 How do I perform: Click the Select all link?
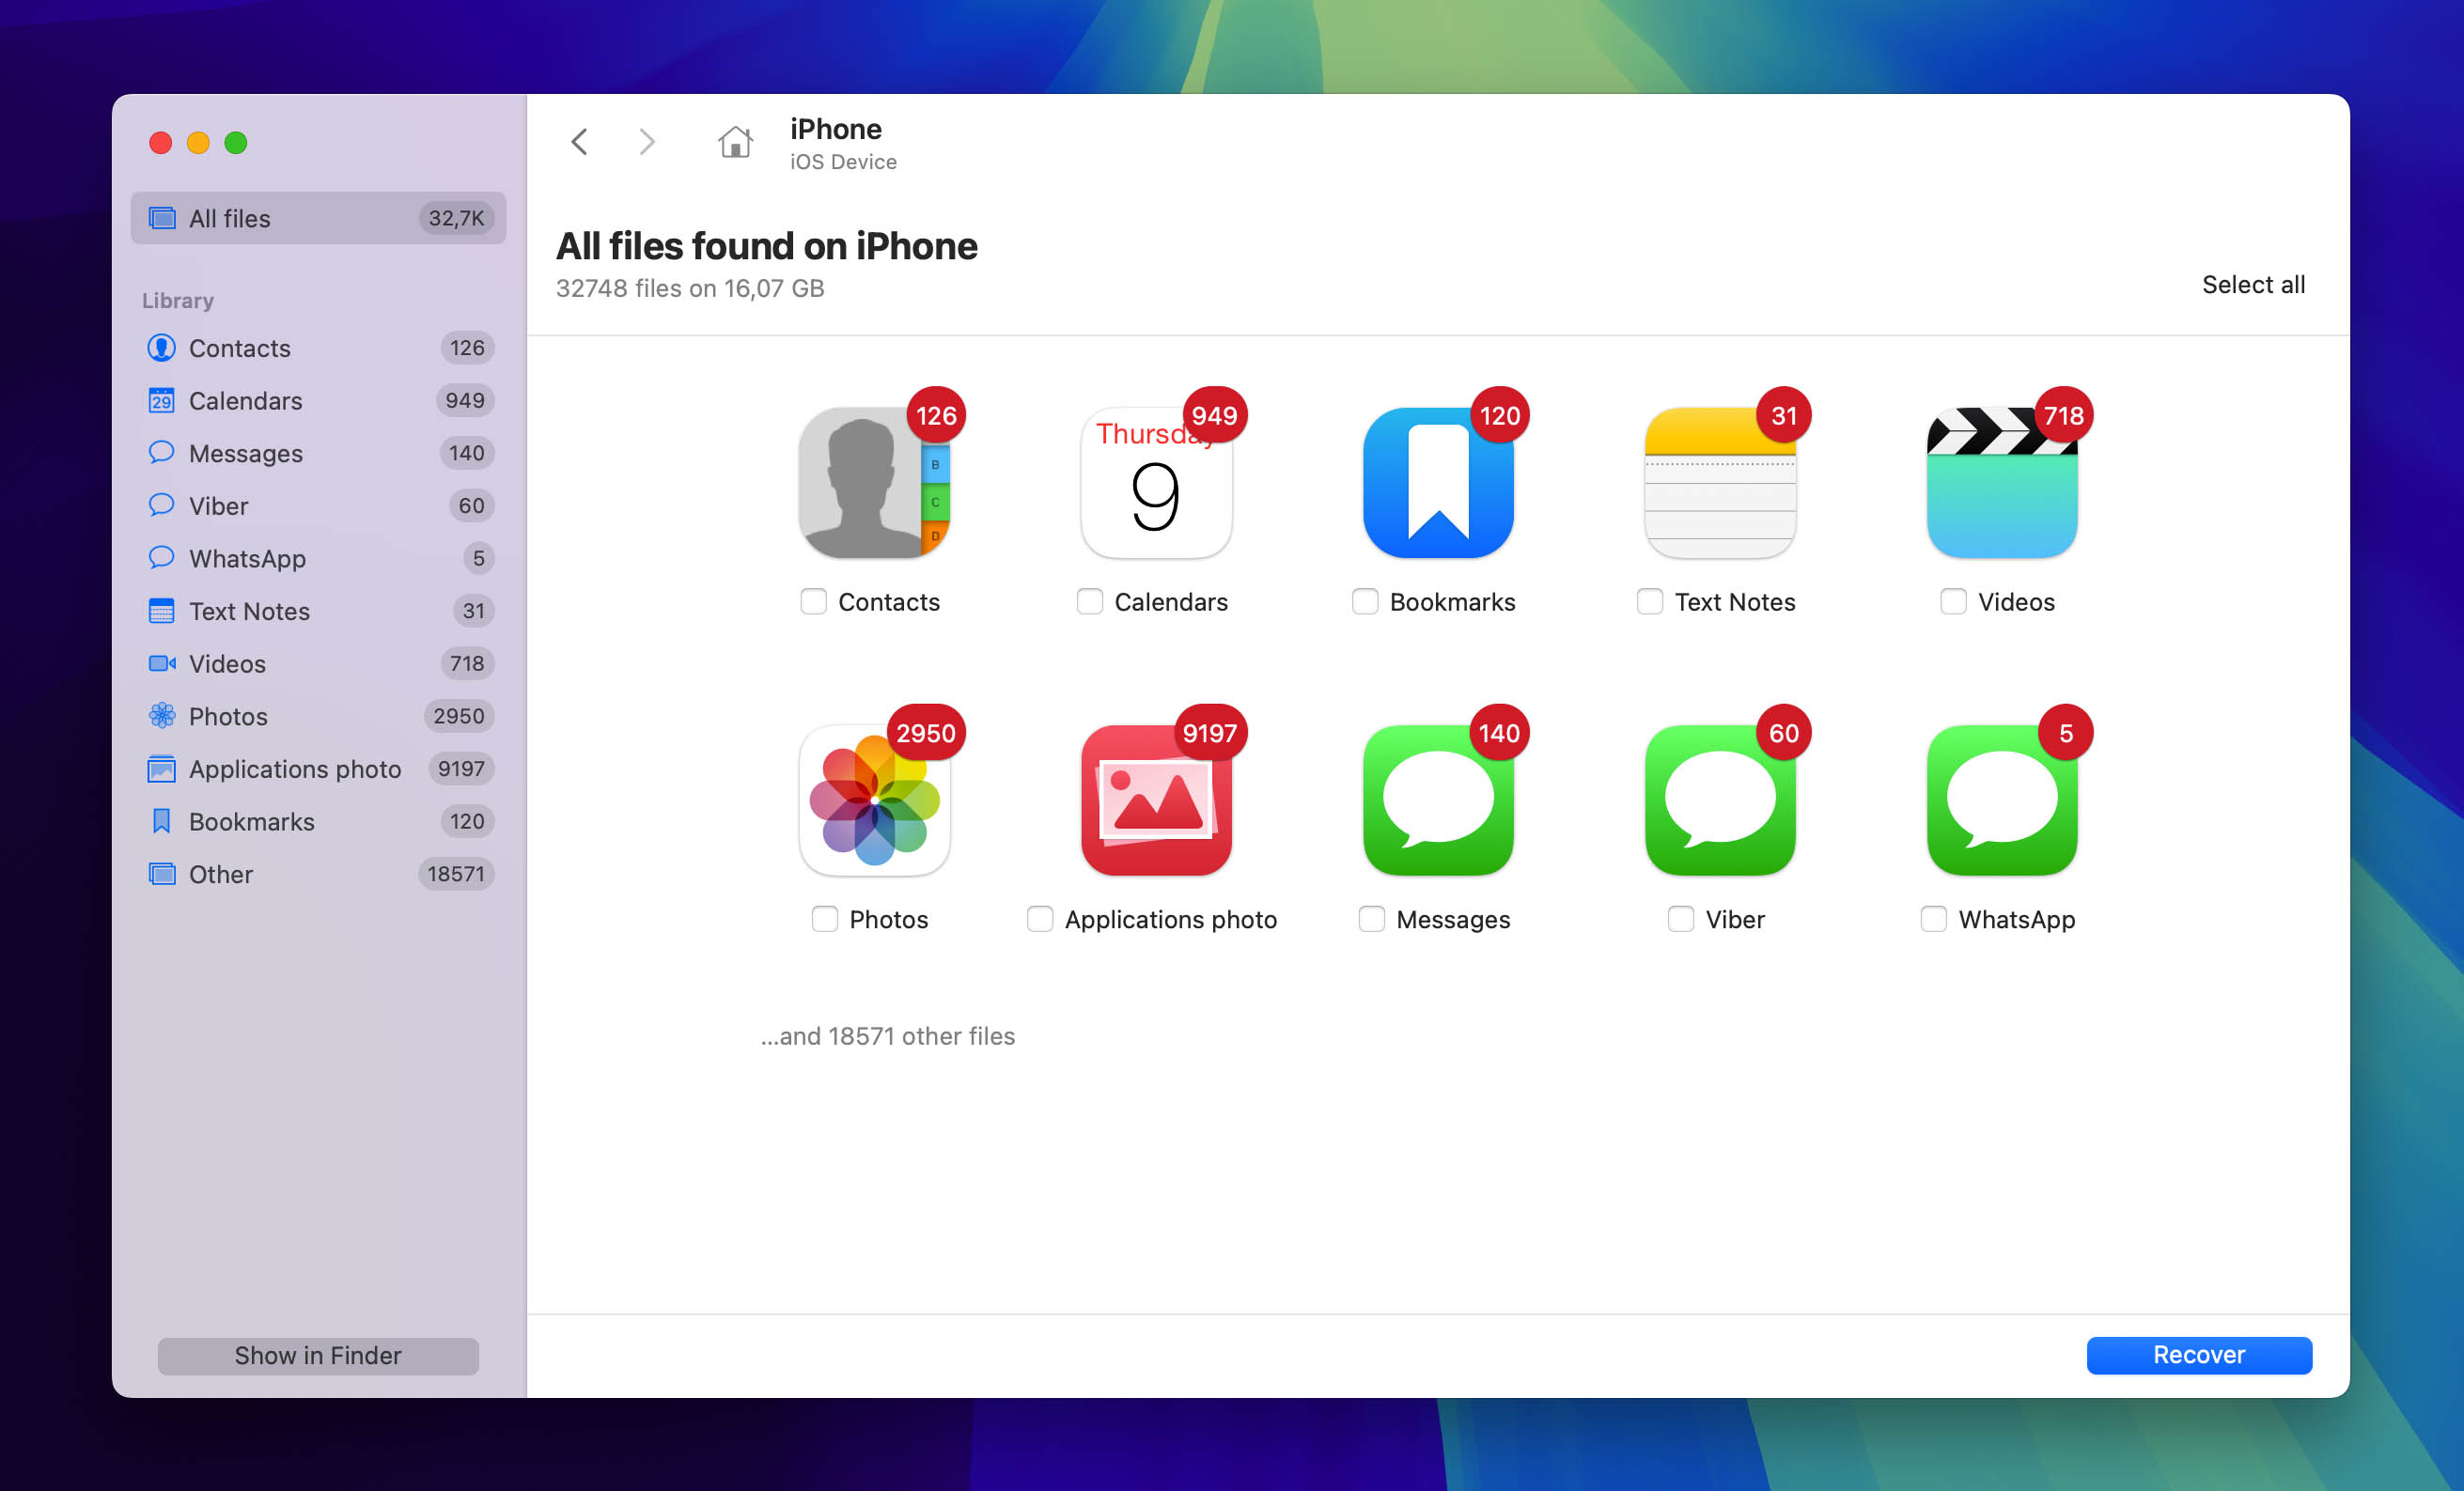click(2253, 285)
